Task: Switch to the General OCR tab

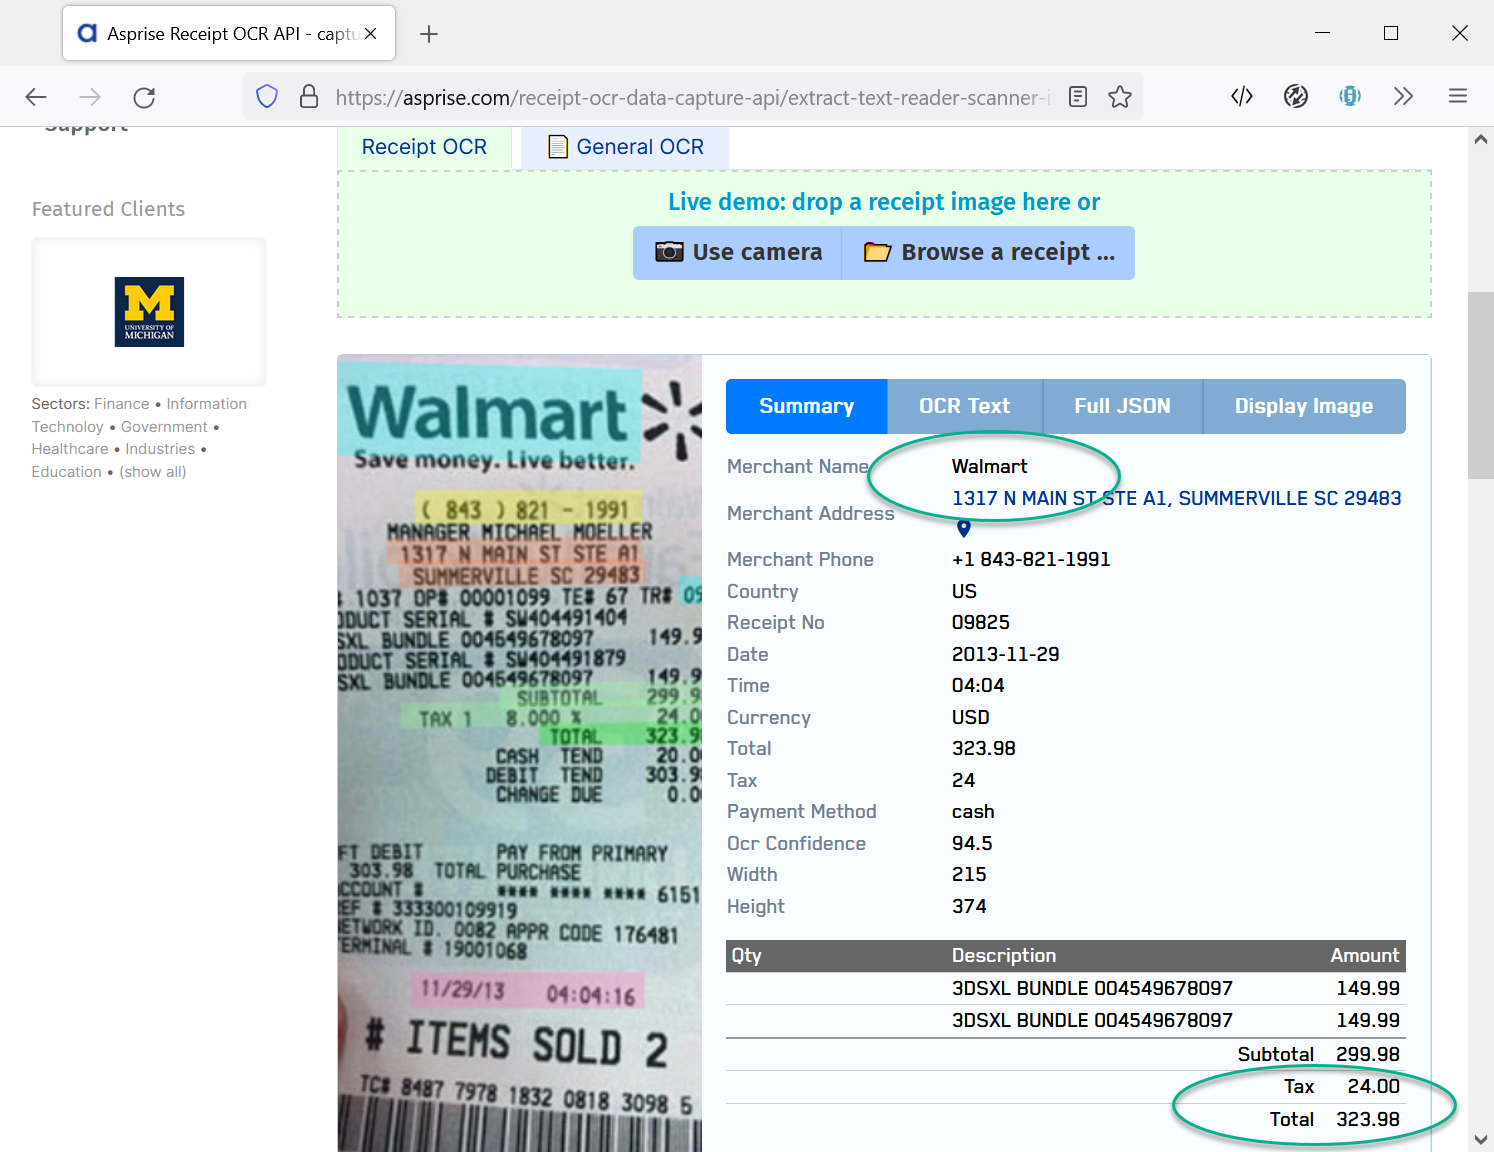Action: tap(626, 147)
